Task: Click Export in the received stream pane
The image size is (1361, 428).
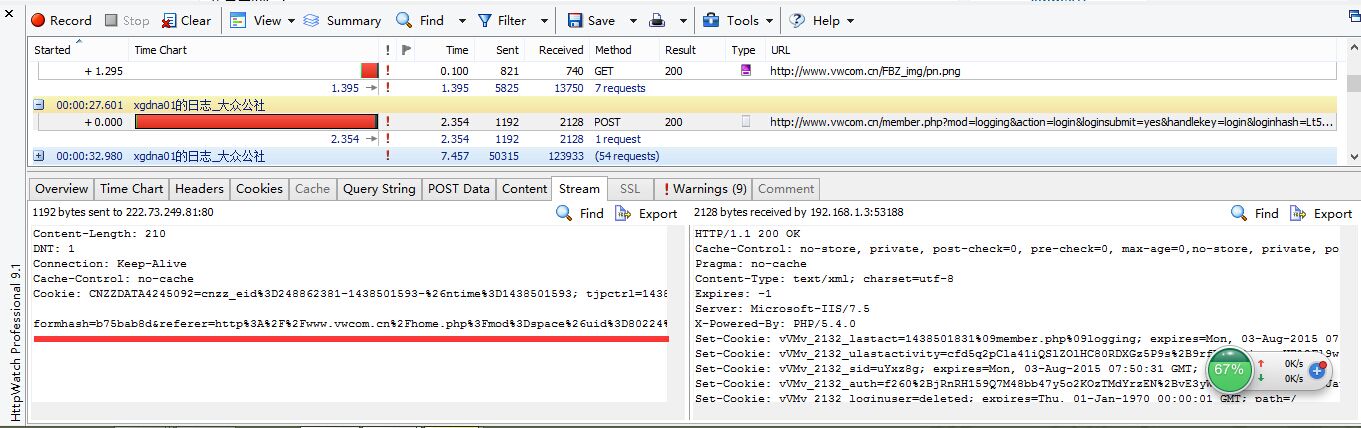Action: 1321,213
